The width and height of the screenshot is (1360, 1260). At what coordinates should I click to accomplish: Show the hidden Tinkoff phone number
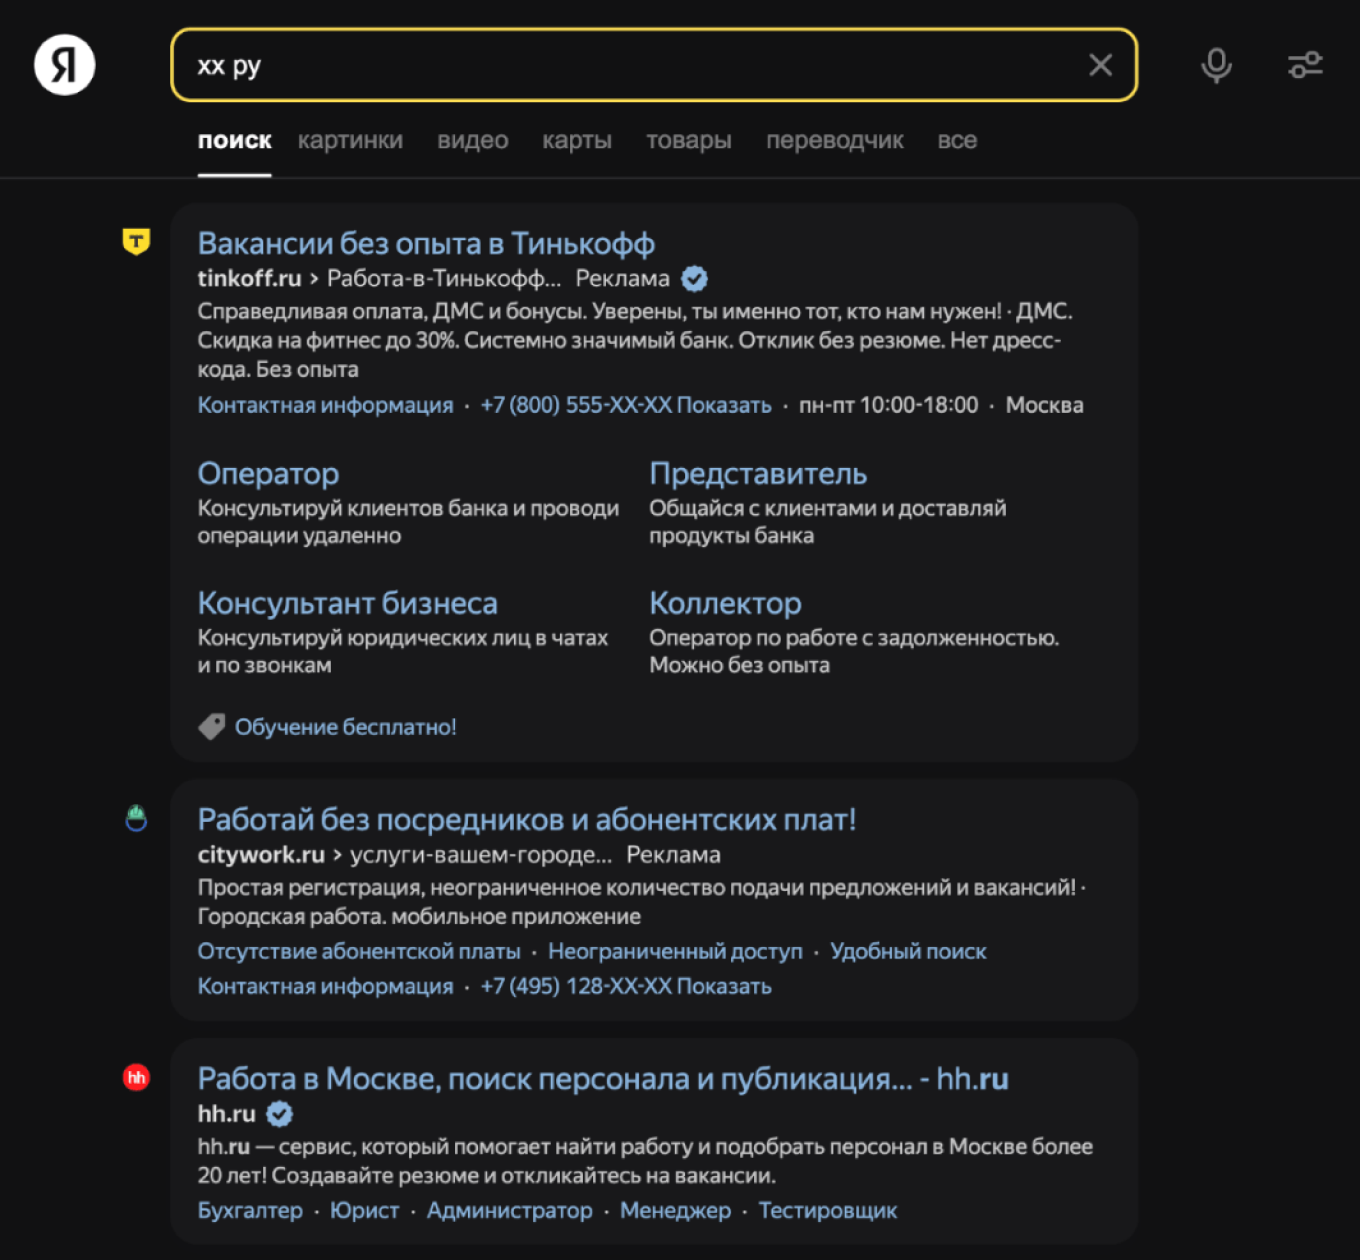[724, 406]
